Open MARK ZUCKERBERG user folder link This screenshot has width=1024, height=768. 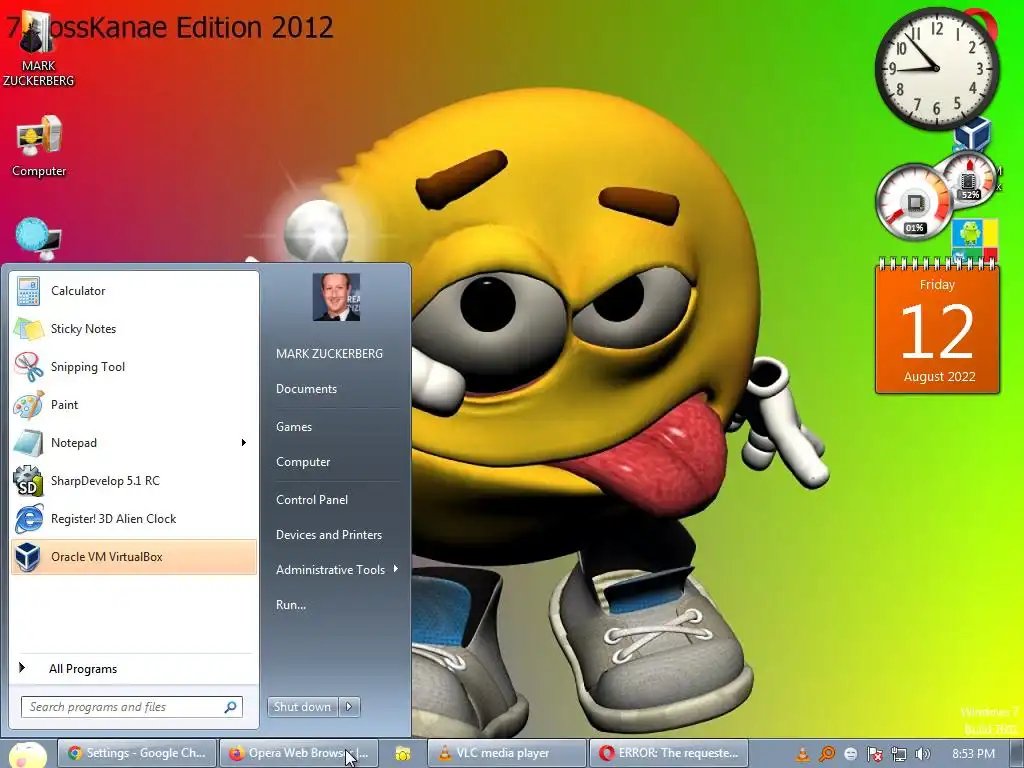coord(329,353)
